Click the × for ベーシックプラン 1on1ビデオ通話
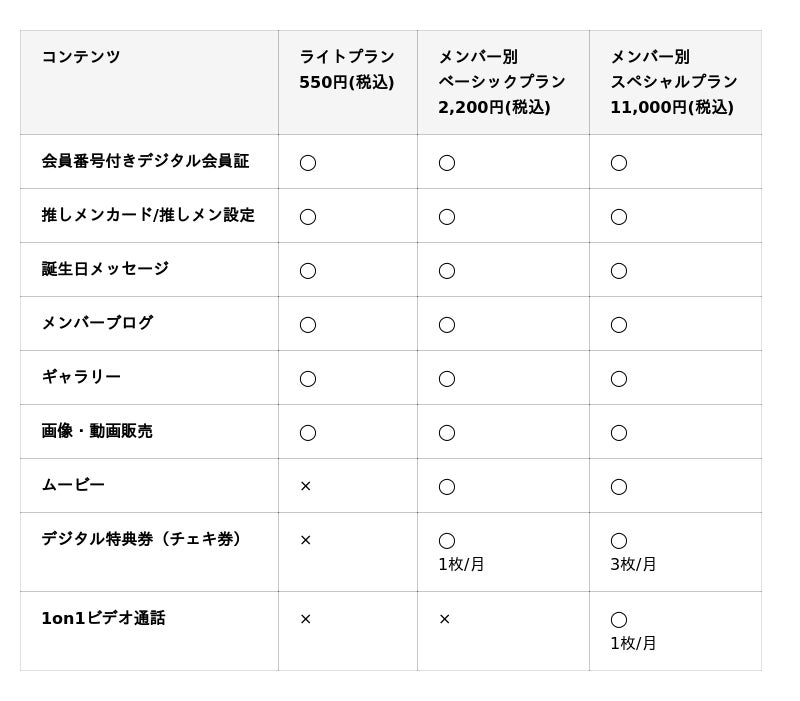 [x=445, y=619]
